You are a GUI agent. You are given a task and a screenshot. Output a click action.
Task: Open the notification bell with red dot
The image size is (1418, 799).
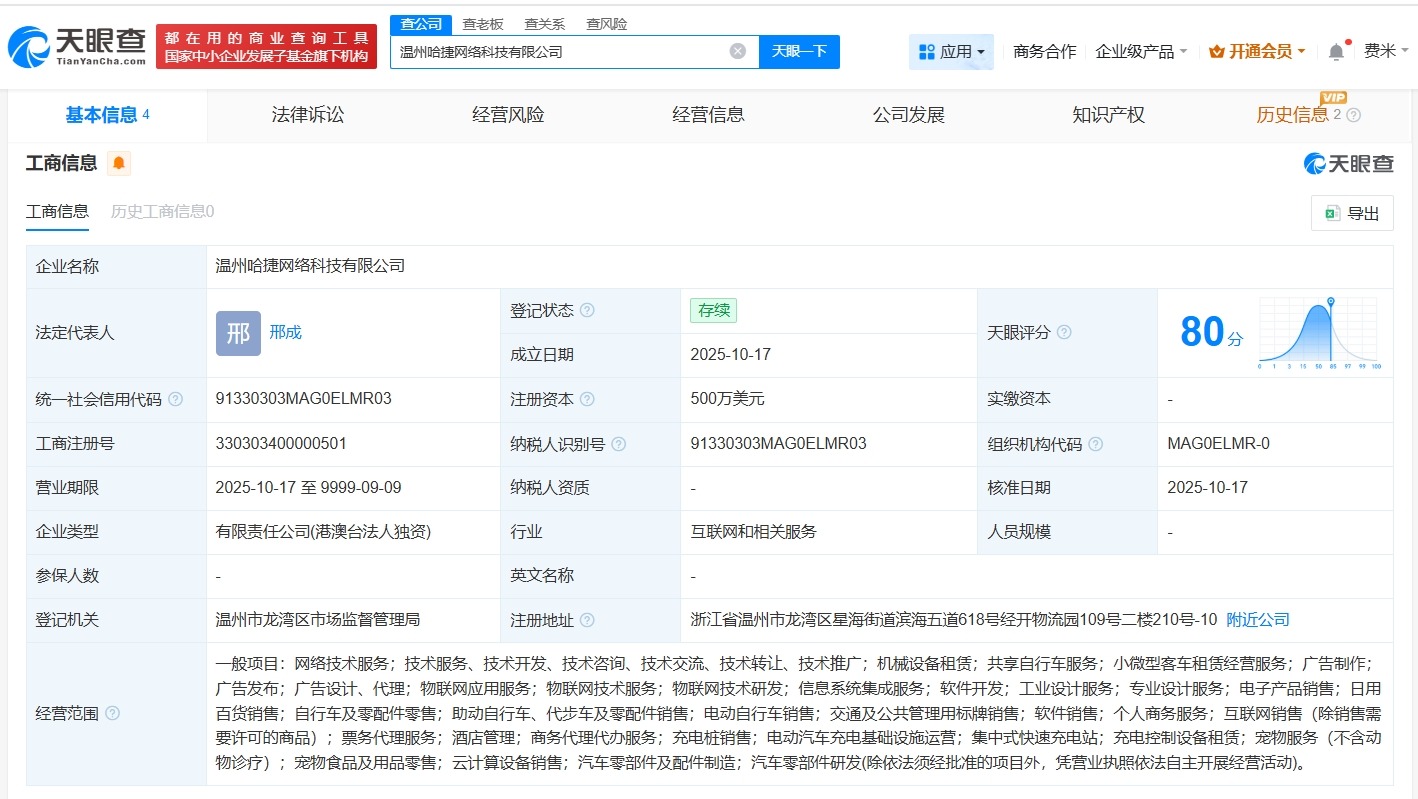(x=1335, y=51)
